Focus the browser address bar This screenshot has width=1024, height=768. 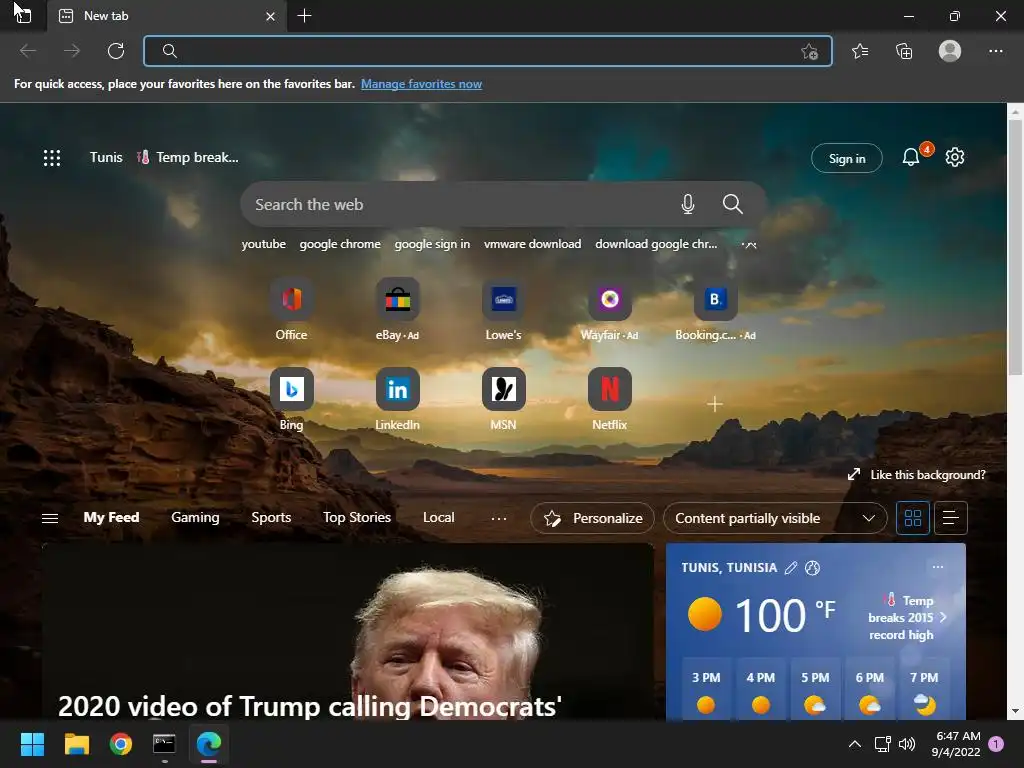click(487, 51)
